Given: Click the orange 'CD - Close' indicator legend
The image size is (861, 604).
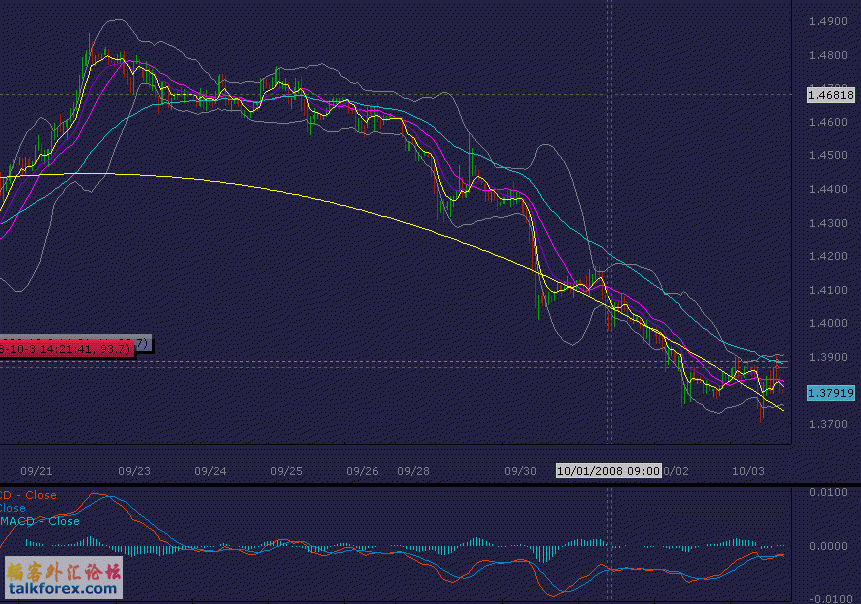Looking at the screenshot, I should pyautogui.click(x=28, y=495).
